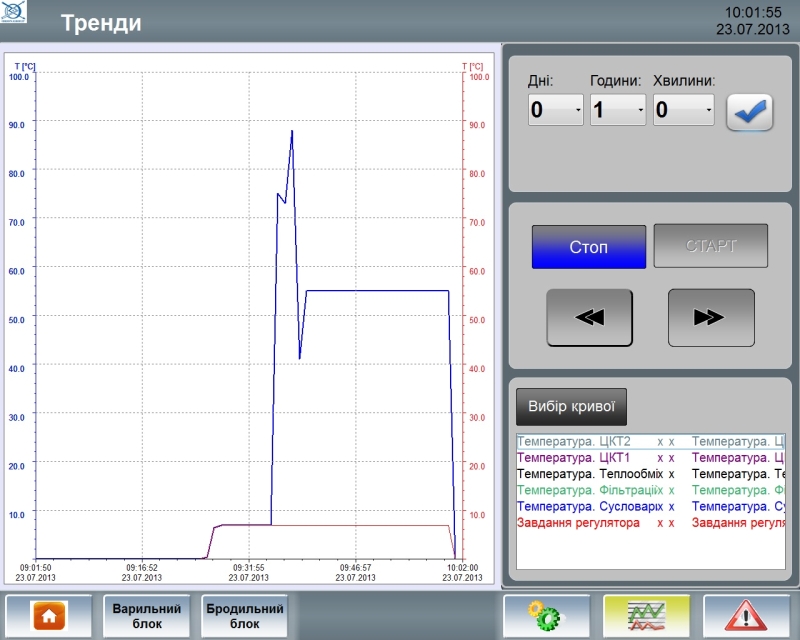The height and width of the screenshot is (640, 800).
Task: Open the alarms warning triangle page
Action: coord(747,616)
